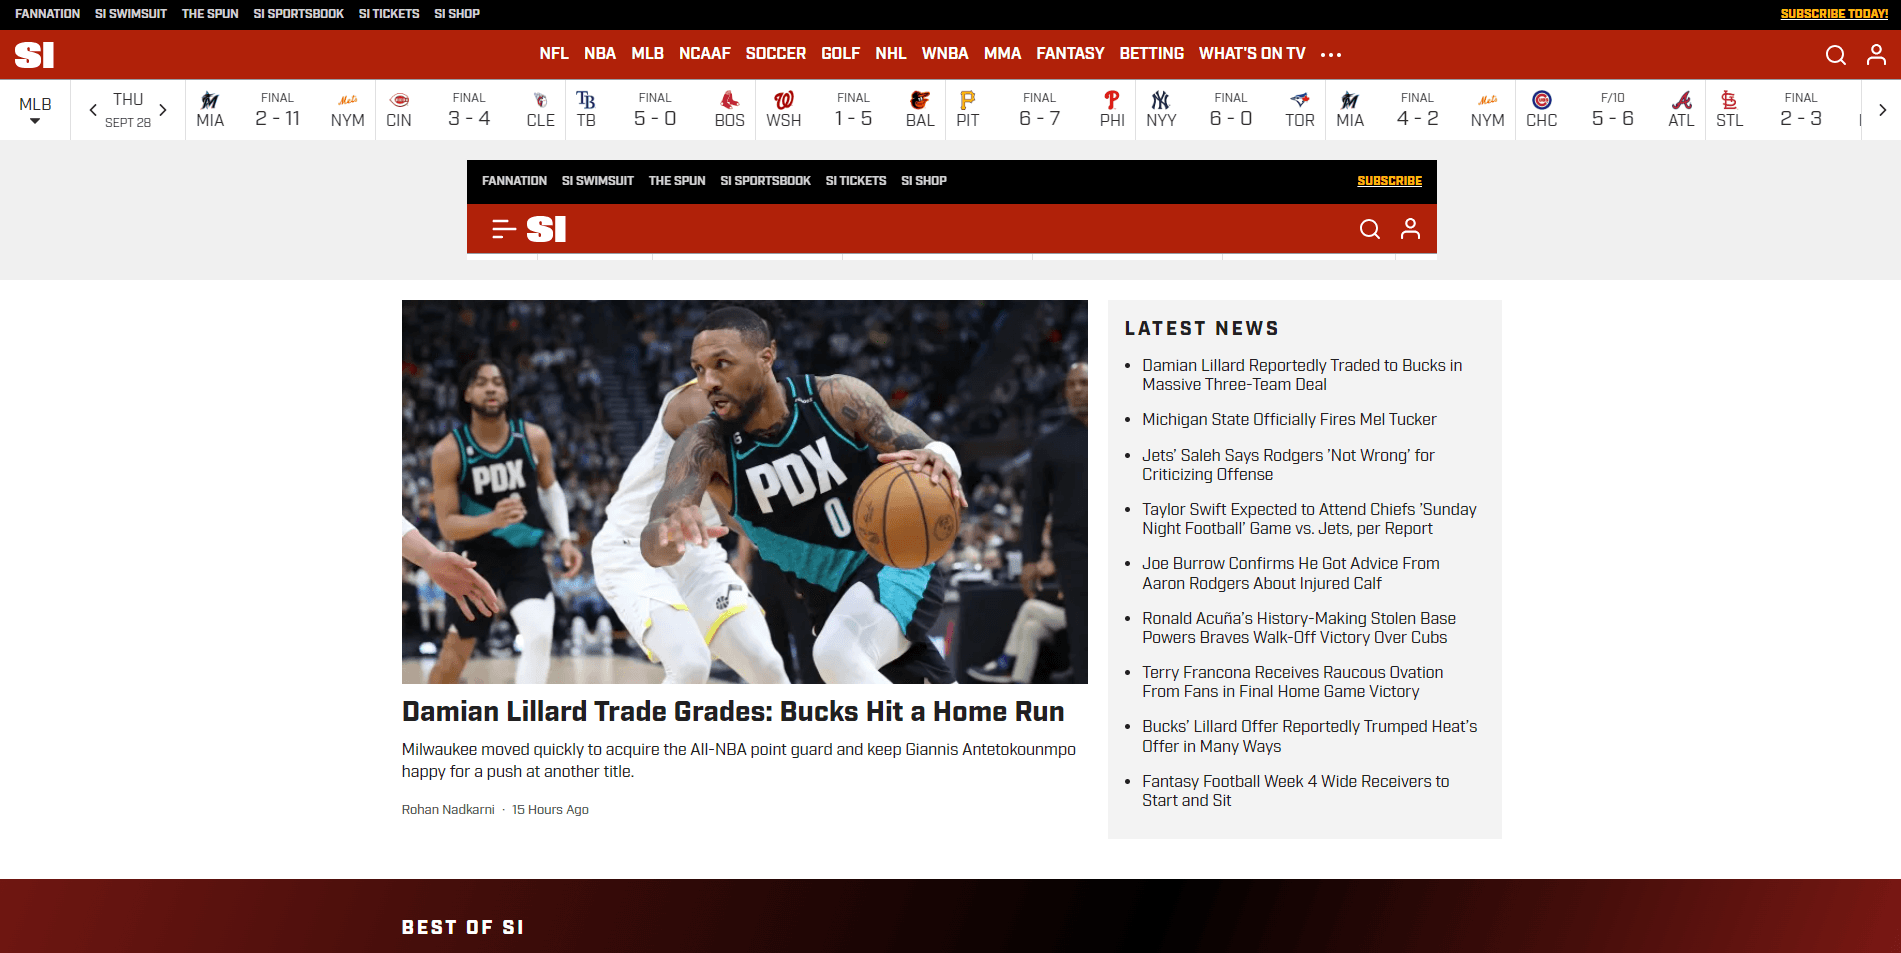
Task: Open search in the inner SI header
Action: tap(1369, 229)
